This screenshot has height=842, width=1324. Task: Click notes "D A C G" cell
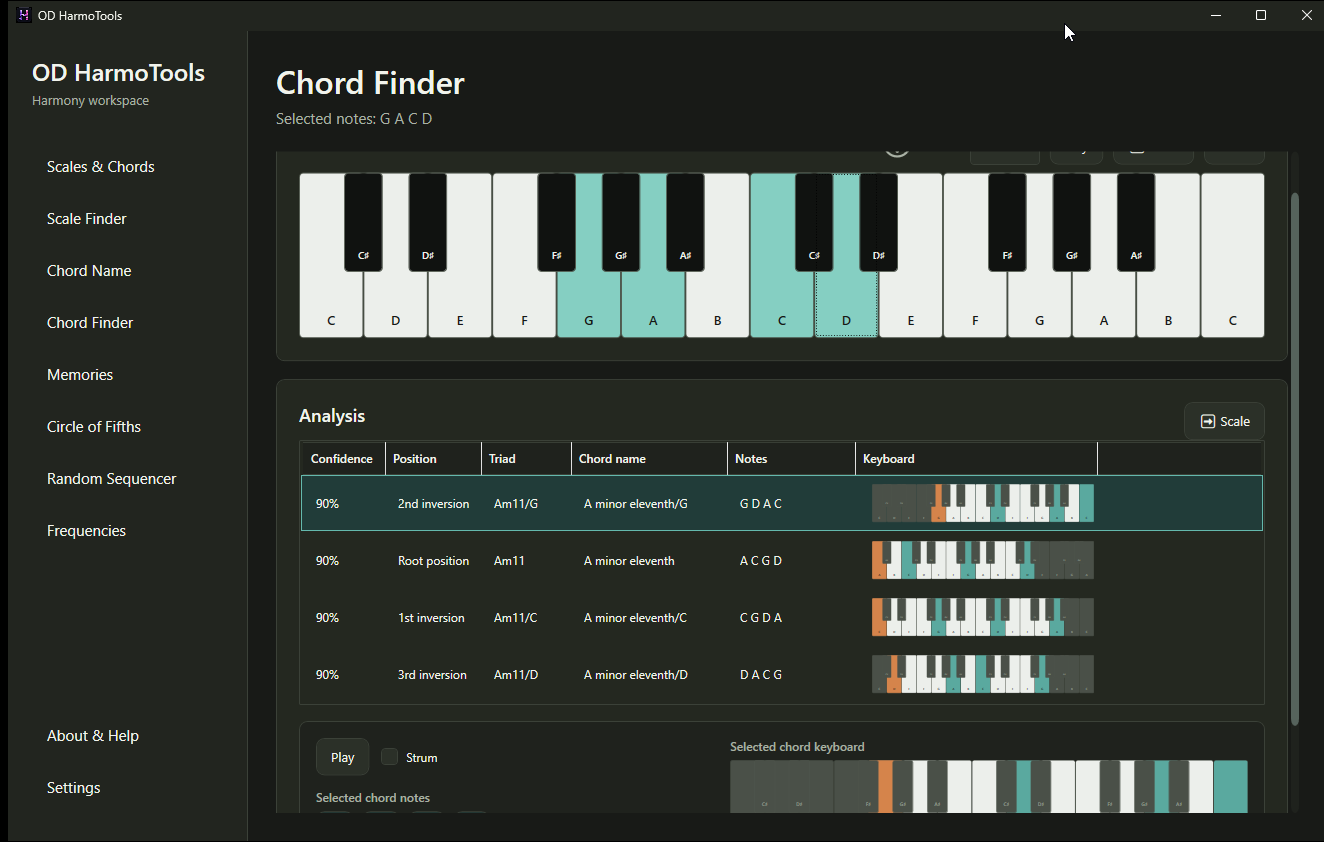tap(761, 675)
